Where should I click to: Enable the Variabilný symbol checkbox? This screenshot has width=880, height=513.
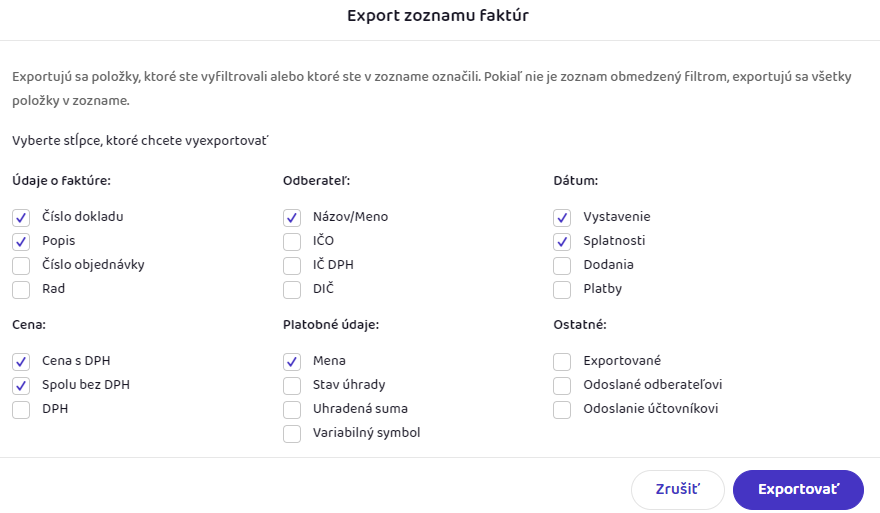(x=292, y=433)
